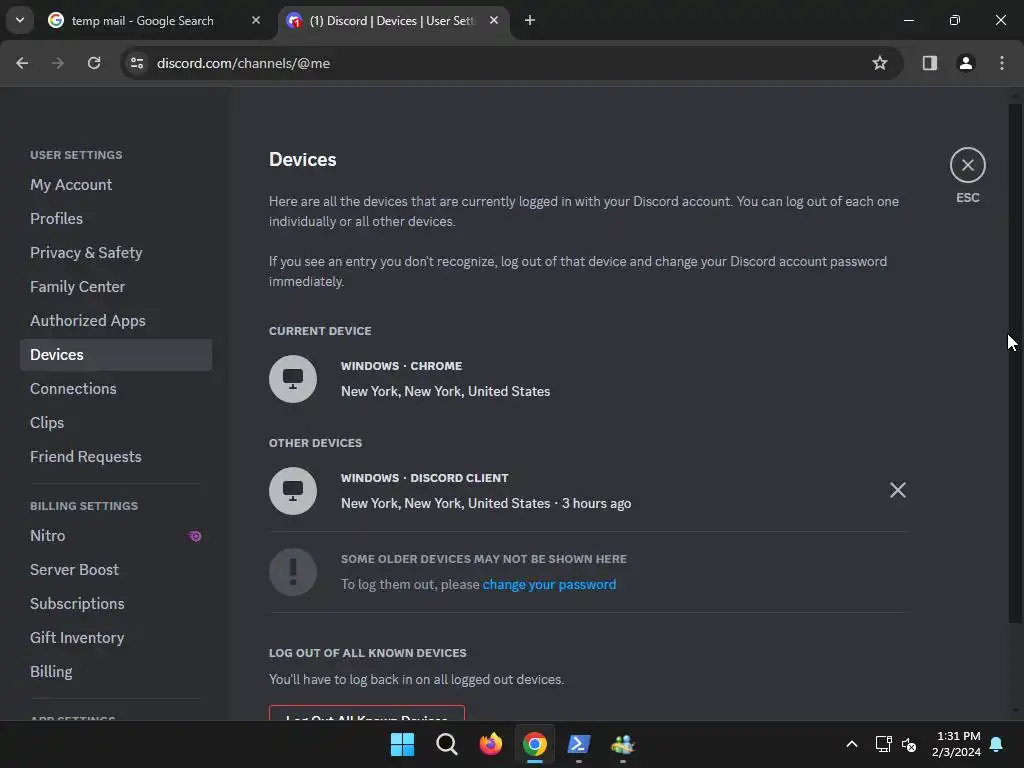The width and height of the screenshot is (1024, 768).
Task: Click the Chrome taskbar icon
Action: tap(534, 744)
